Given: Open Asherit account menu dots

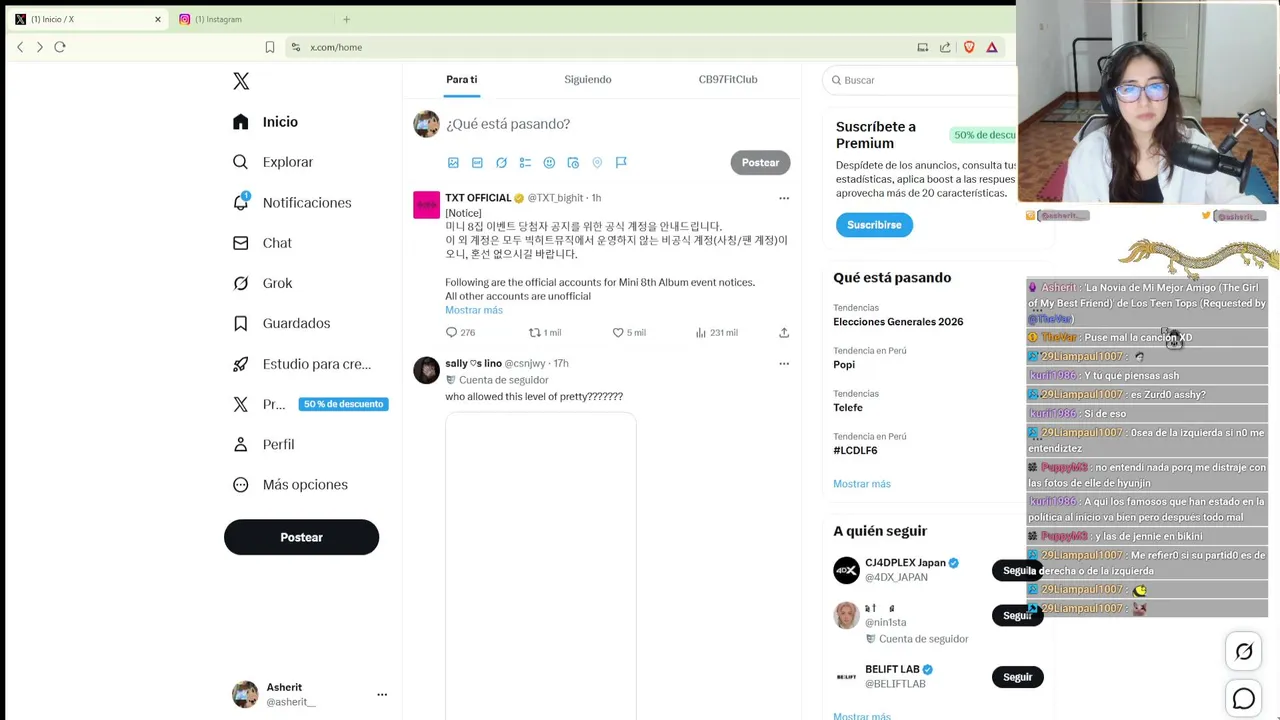Looking at the screenshot, I should pos(382,694).
